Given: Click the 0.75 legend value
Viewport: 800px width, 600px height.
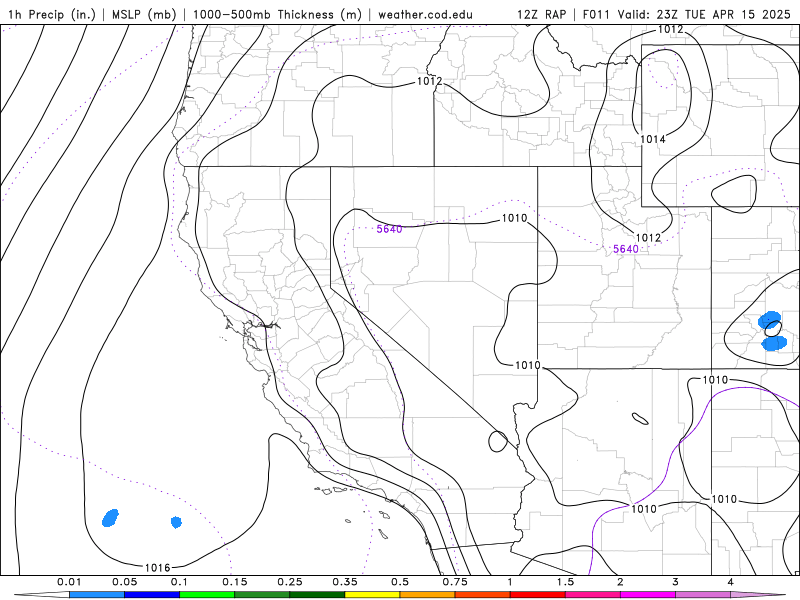Looking at the screenshot, I should pyautogui.click(x=455, y=582).
